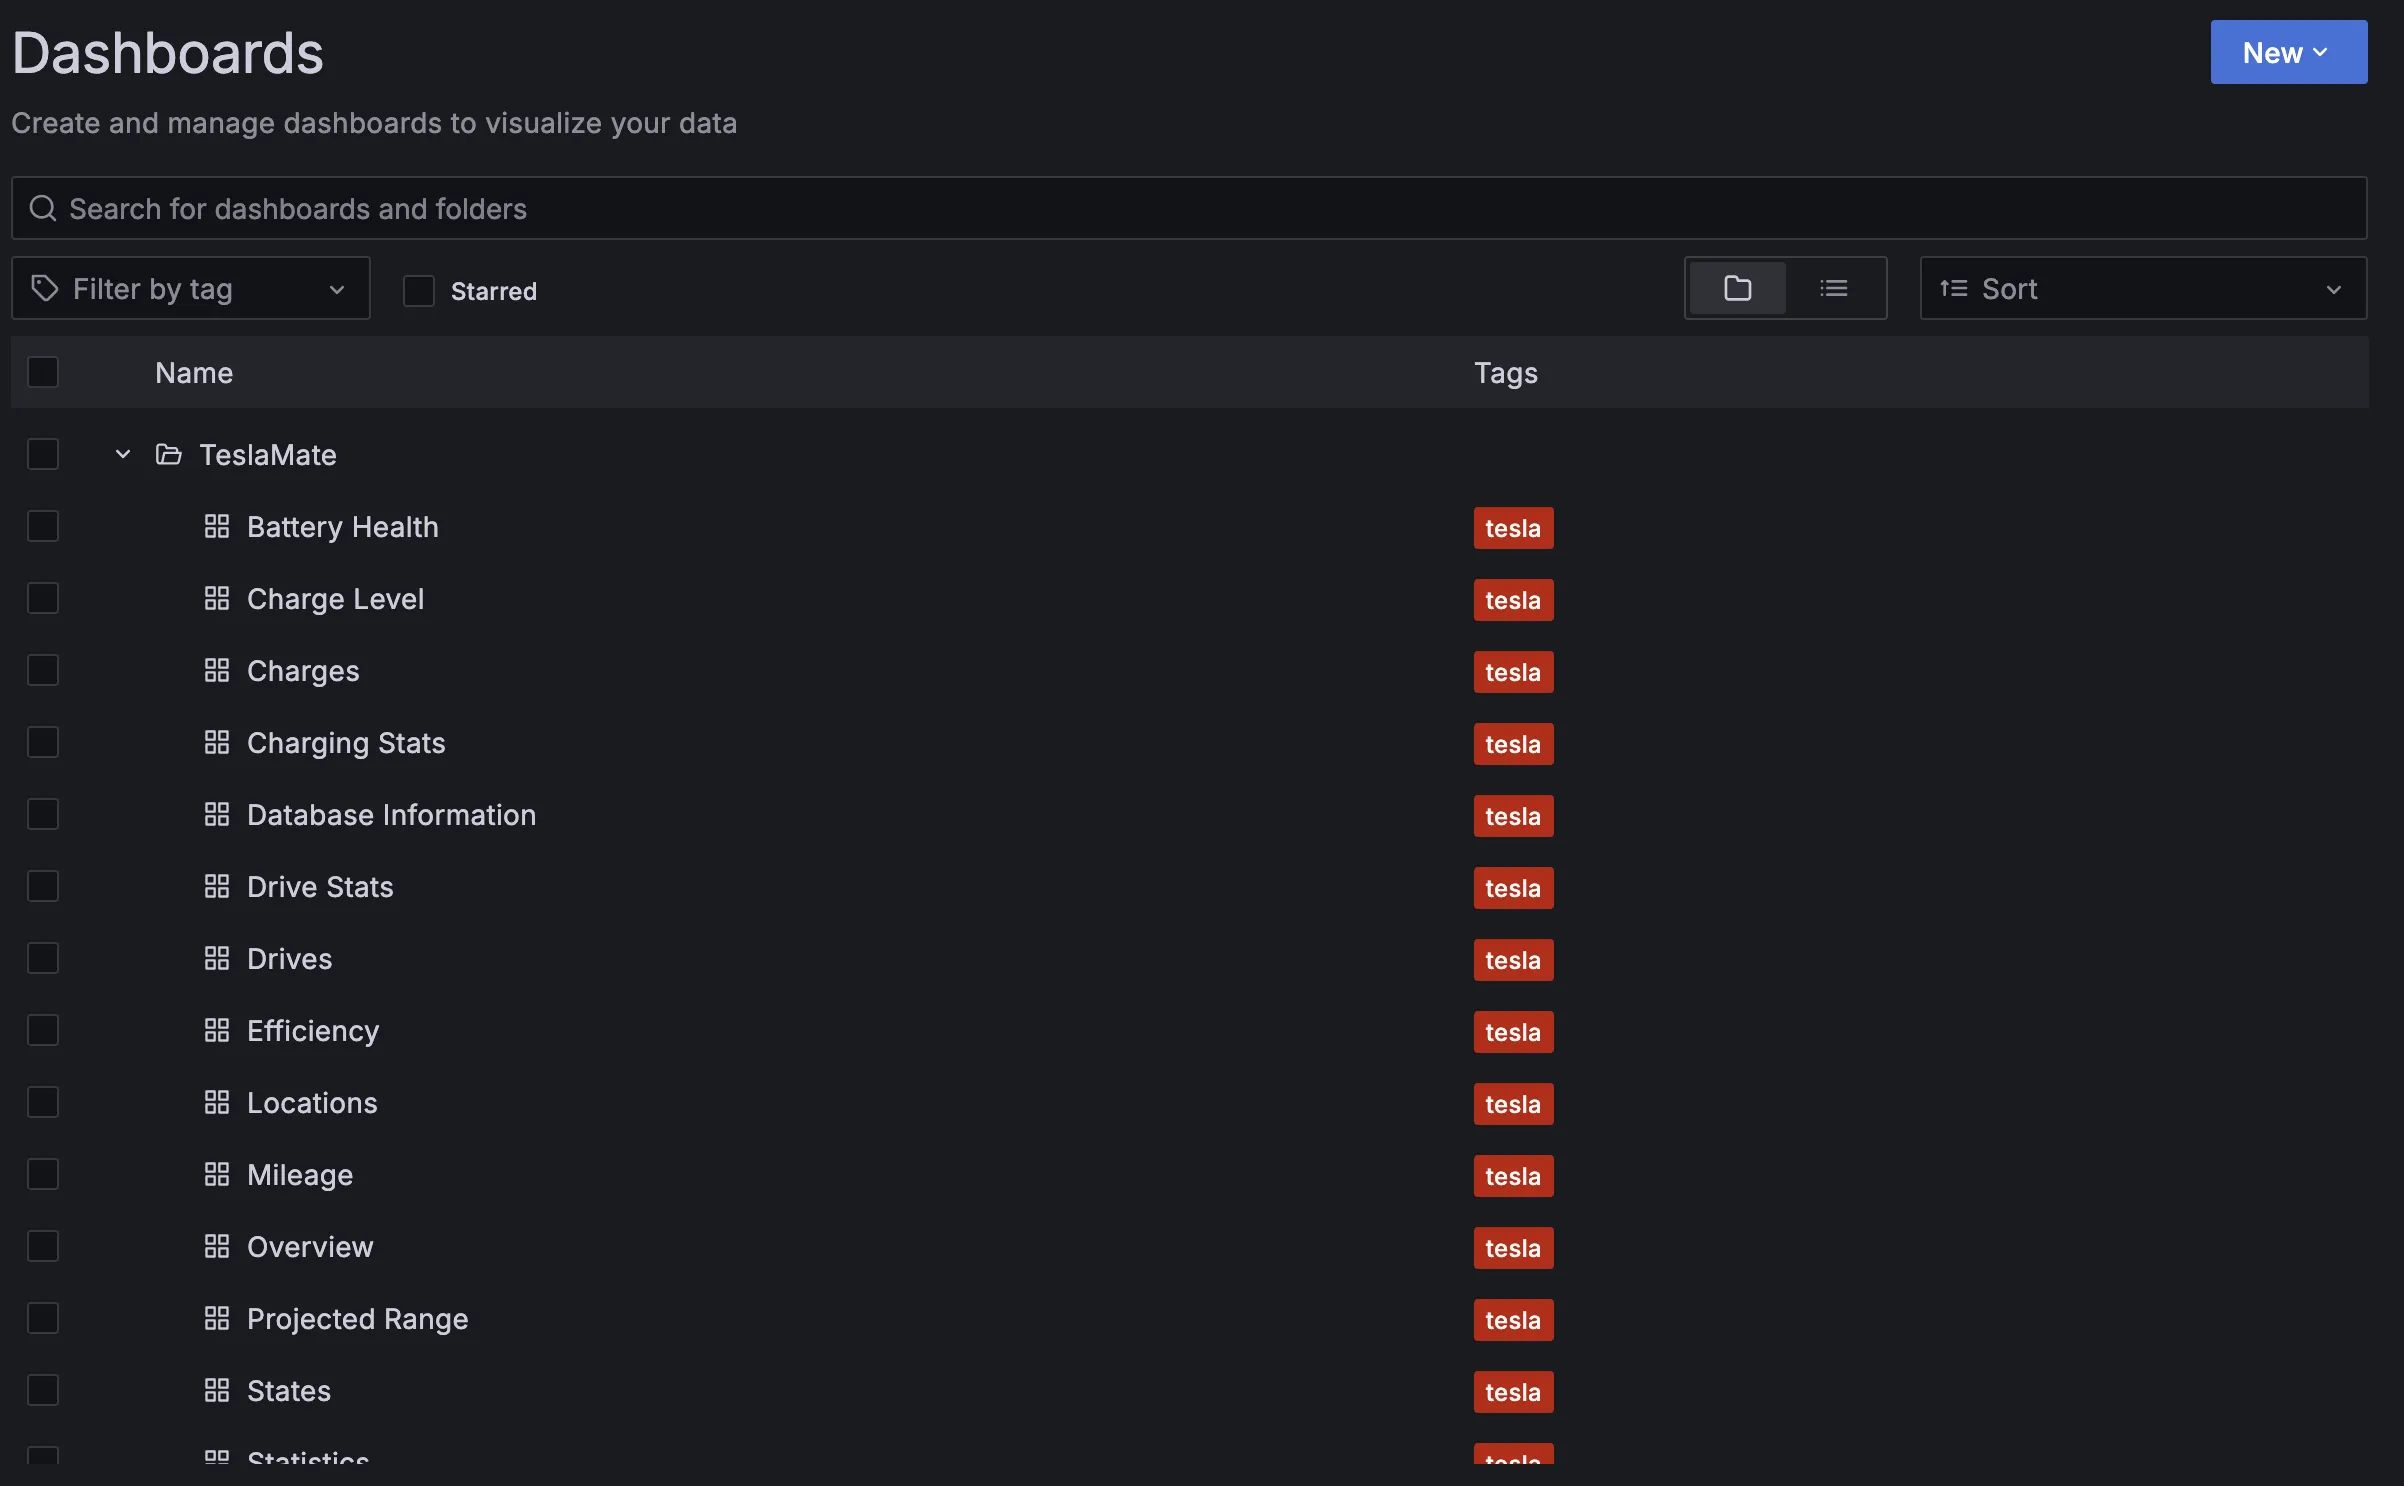Open the New button menu

click(2288, 51)
